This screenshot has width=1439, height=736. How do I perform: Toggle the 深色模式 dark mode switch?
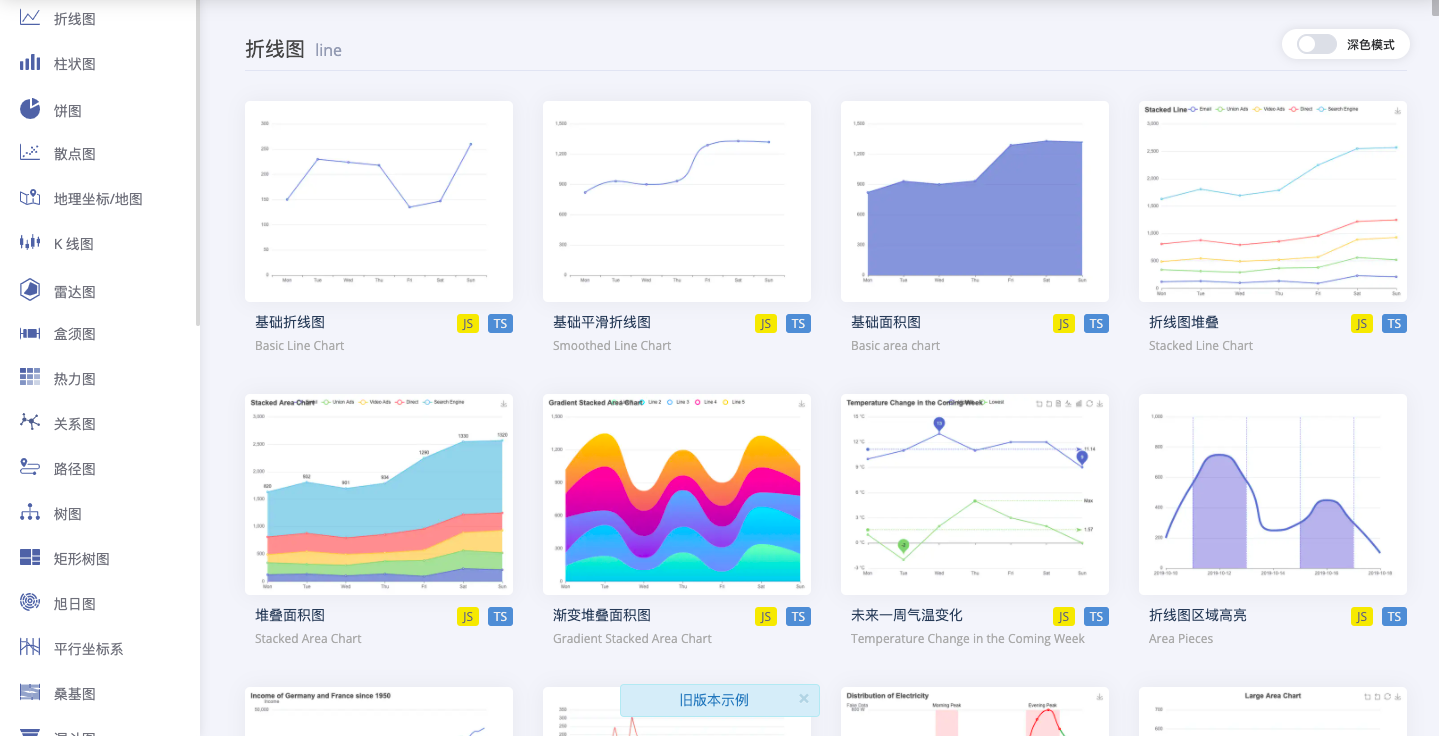(x=1316, y=44)
